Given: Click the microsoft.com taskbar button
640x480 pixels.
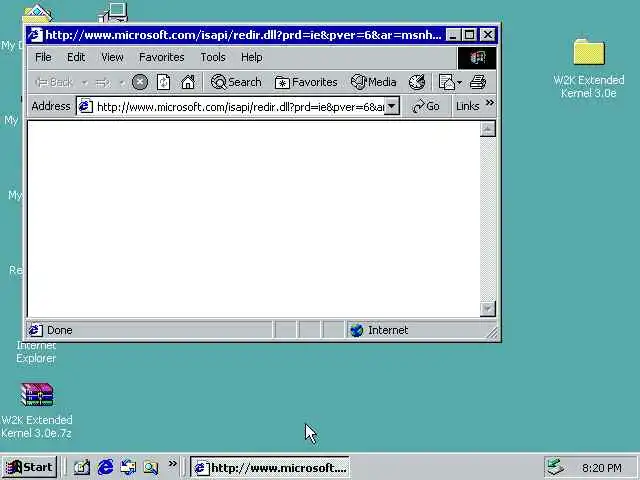Looking at the screenshot, I should pos(270,467).
